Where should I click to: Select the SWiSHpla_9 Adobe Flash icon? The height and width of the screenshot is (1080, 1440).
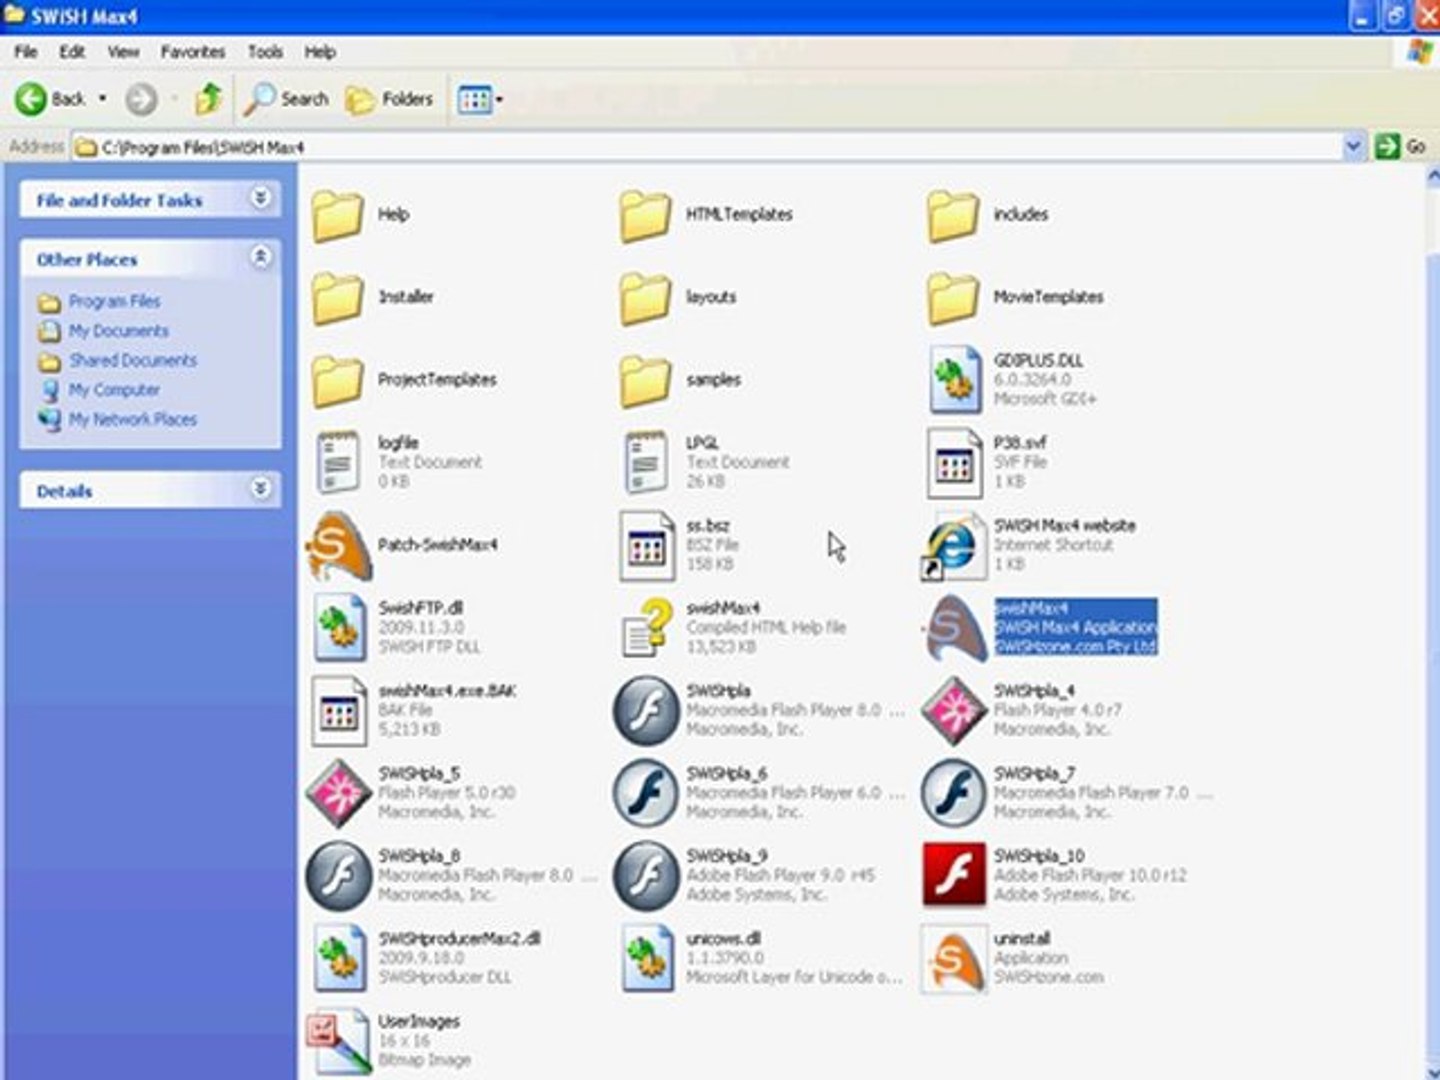[x=646, y=876]
